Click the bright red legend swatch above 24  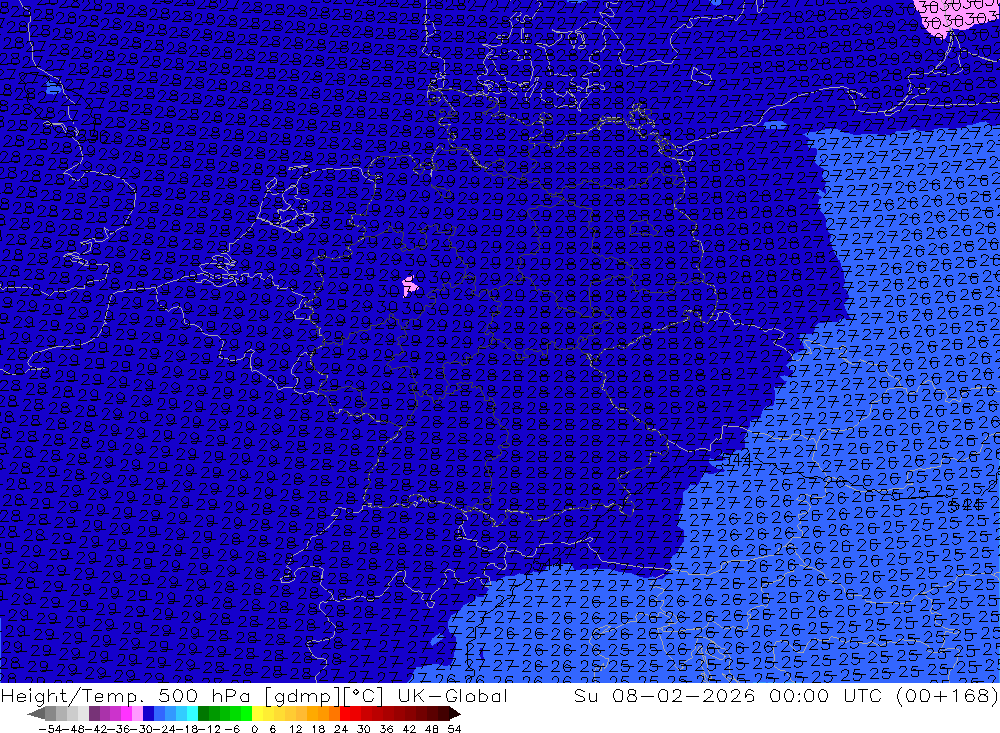click(345, 713)
